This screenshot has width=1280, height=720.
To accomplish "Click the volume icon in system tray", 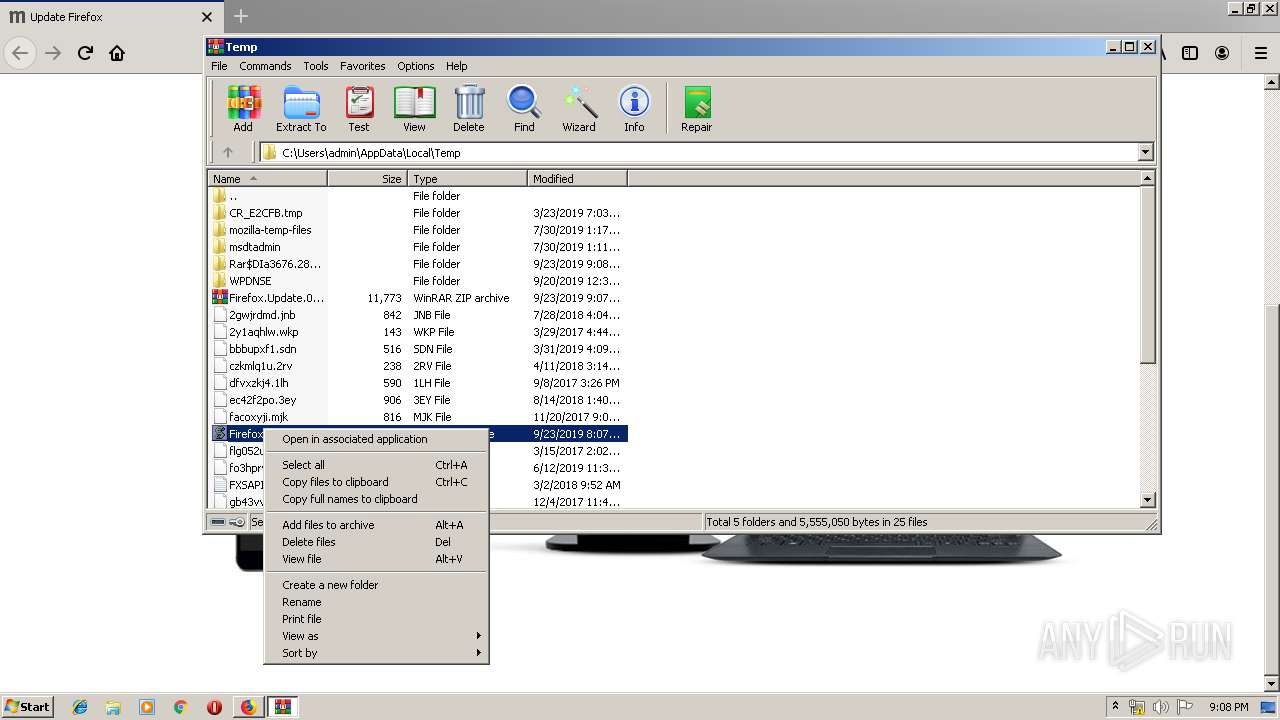I will 1160,707.
